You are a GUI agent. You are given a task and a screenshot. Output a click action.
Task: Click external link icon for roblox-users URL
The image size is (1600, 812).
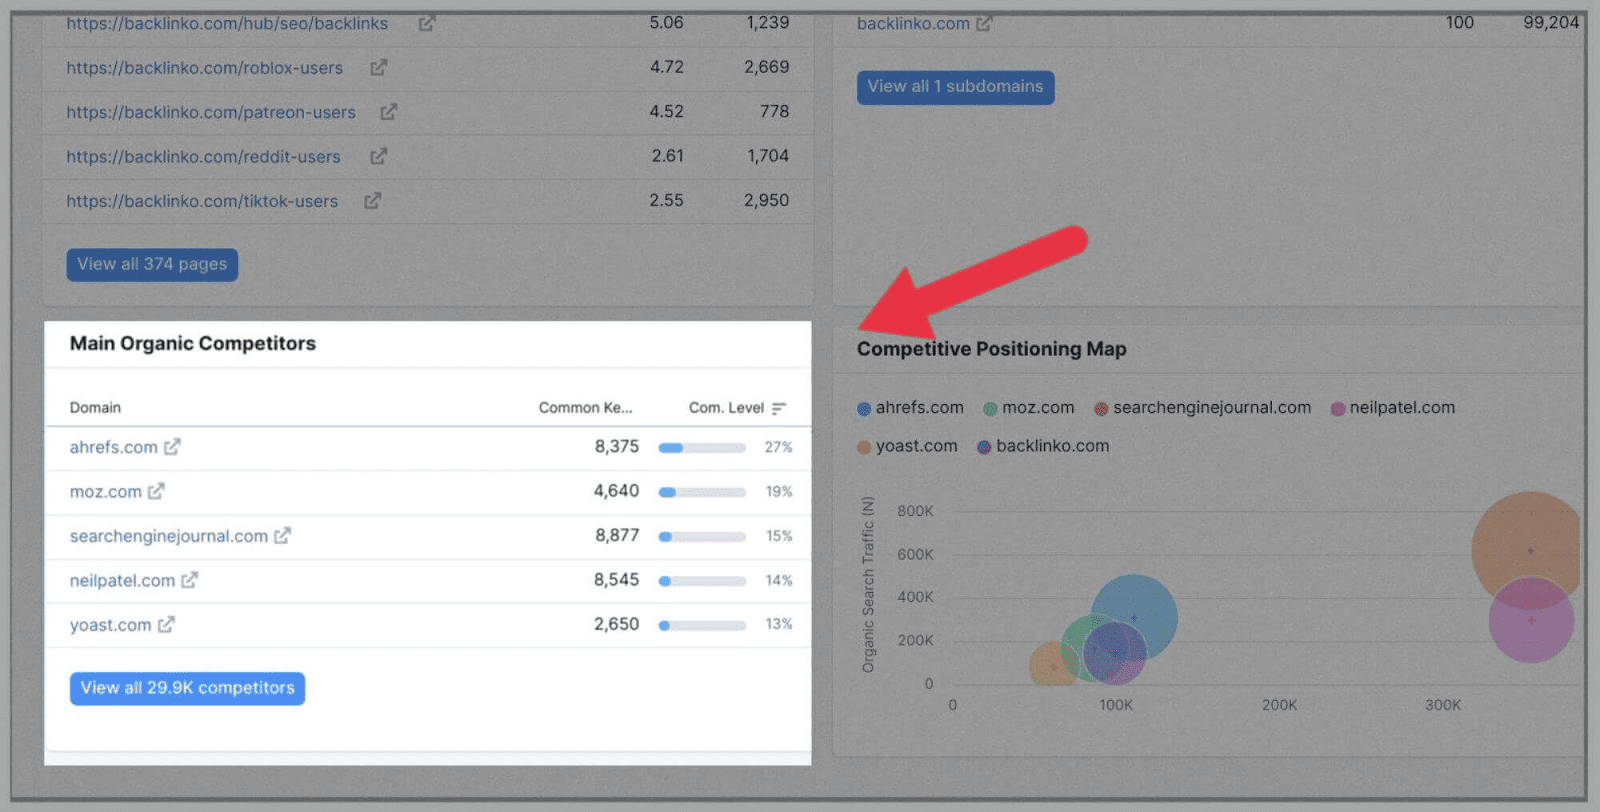tap(378, 68)
